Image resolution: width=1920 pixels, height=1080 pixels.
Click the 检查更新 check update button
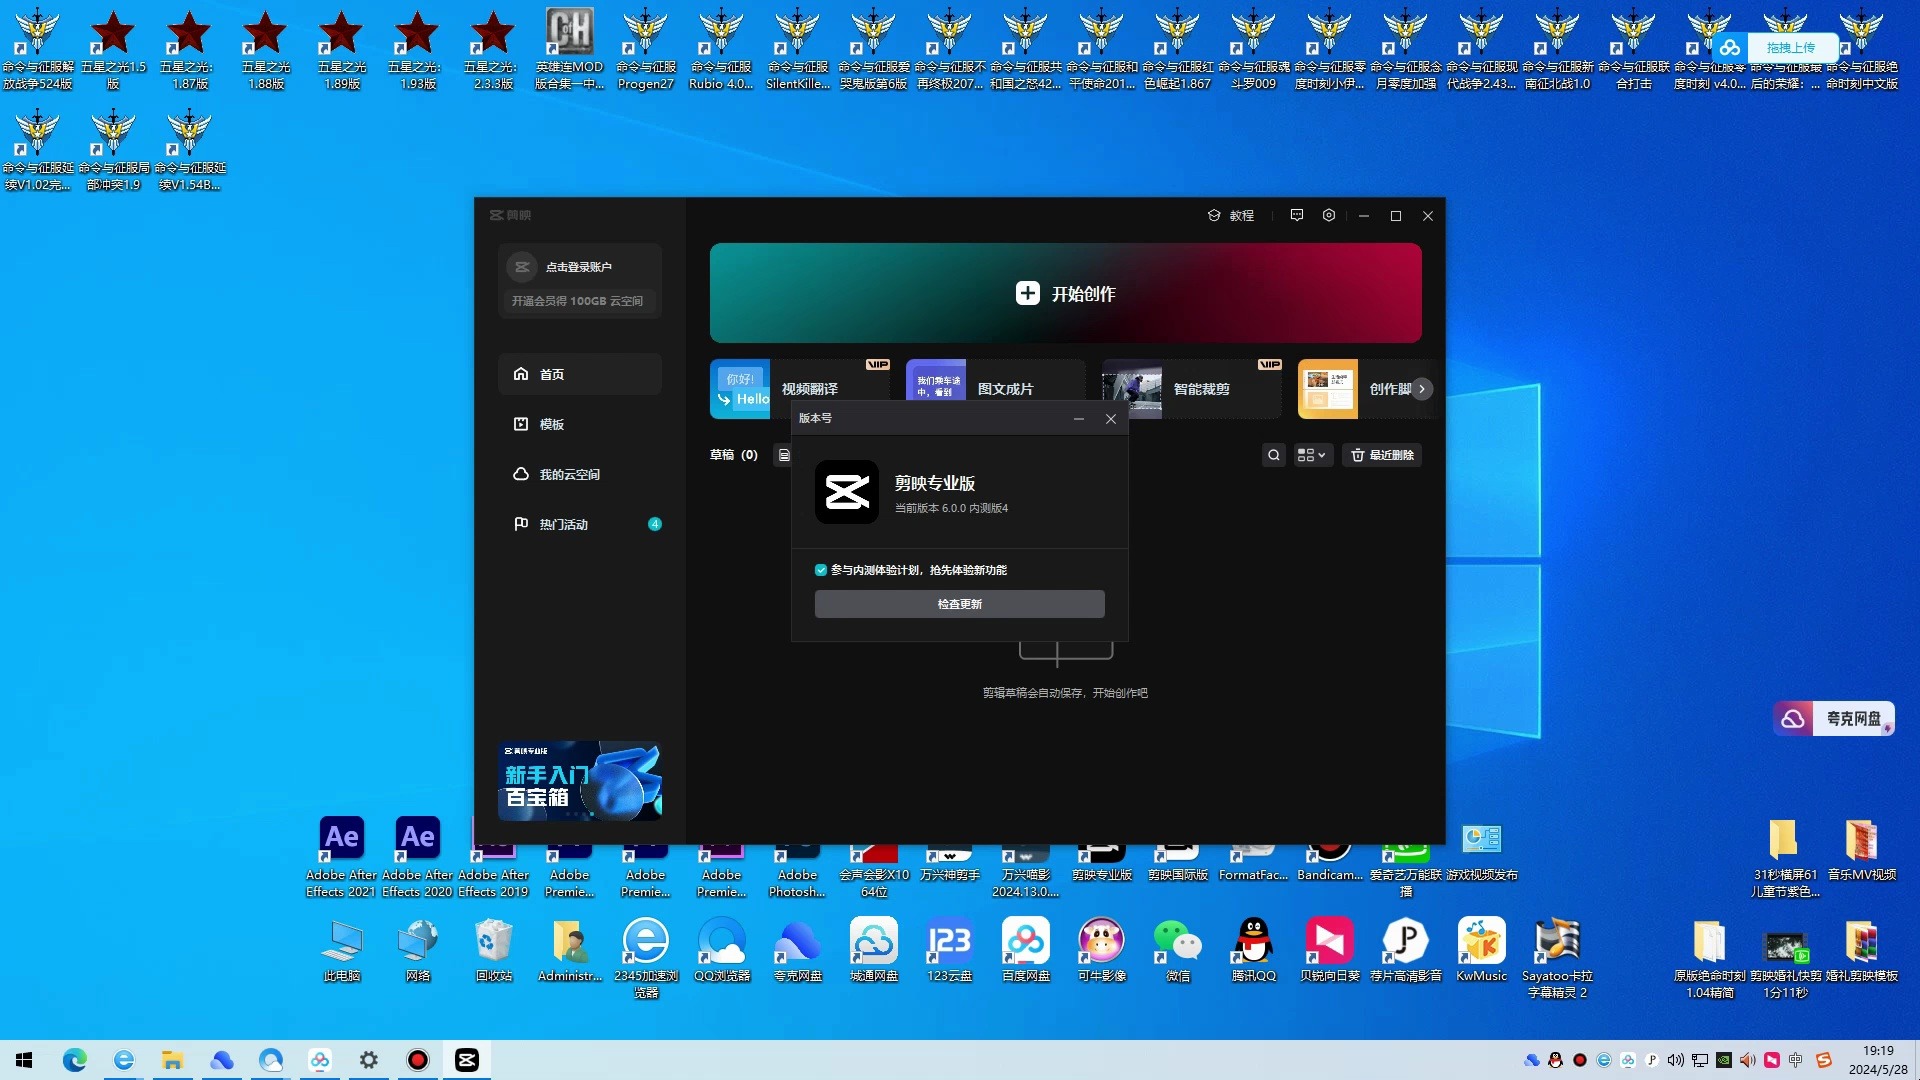960,604
